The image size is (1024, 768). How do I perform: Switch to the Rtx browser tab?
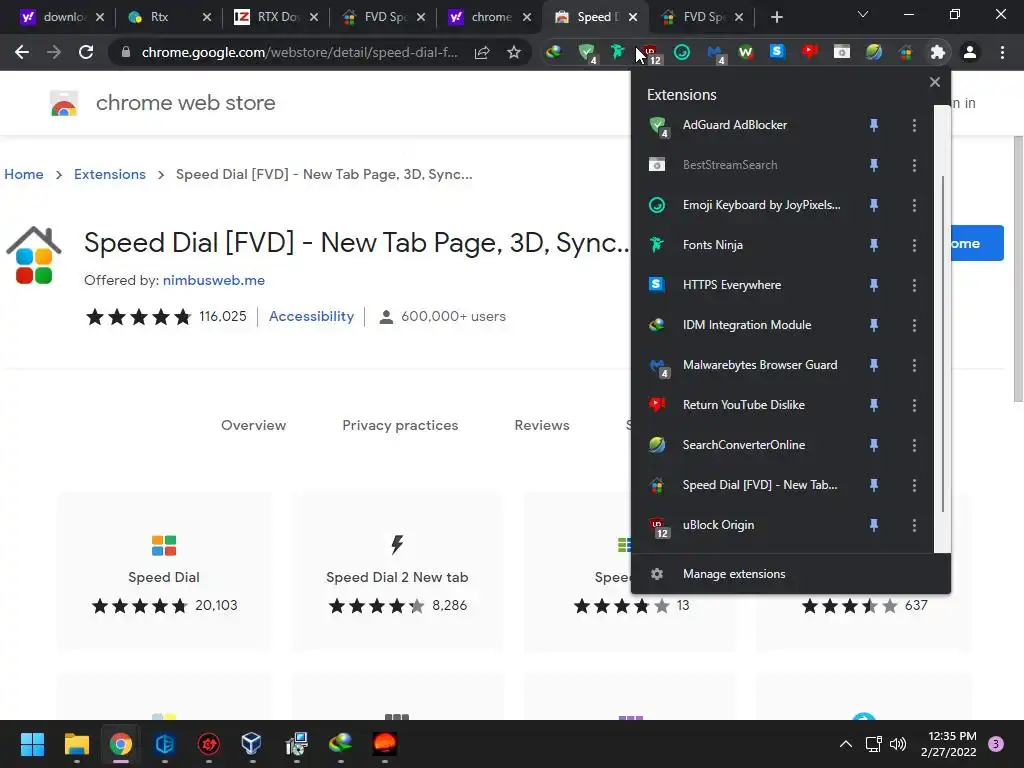[x=170, y=17]
